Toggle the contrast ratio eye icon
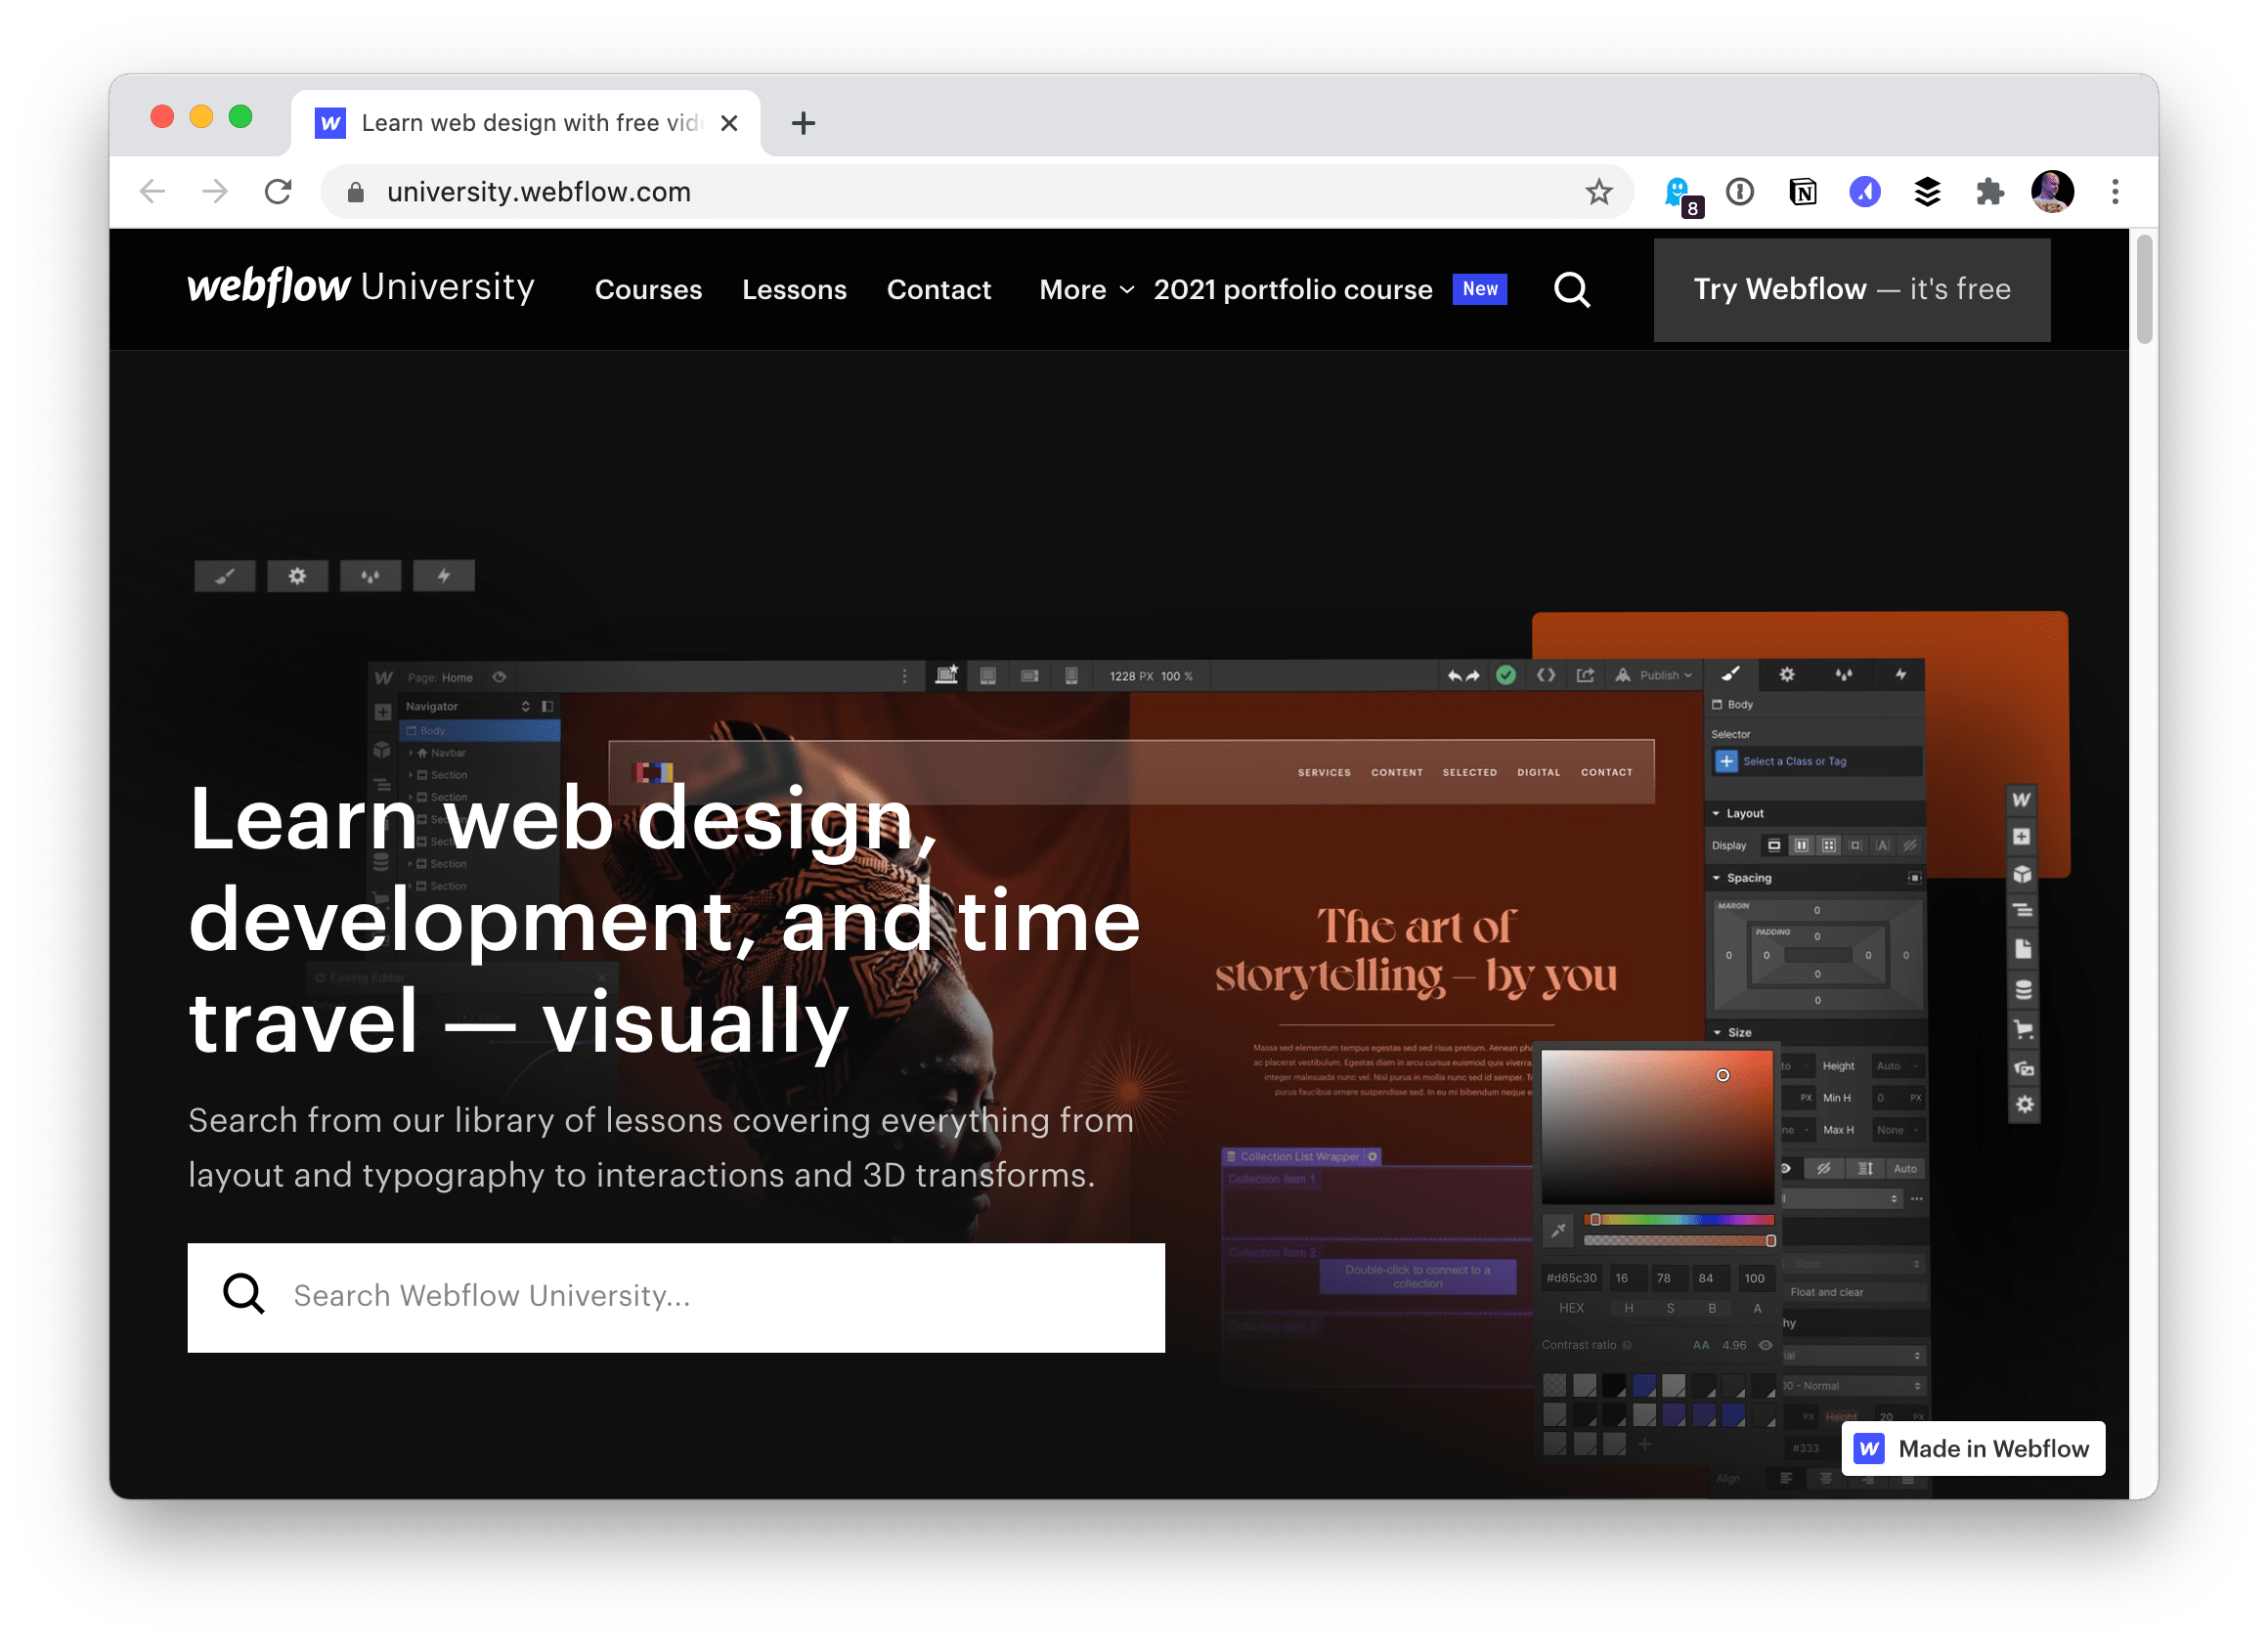The width and height of the screenshot is (2268, 1644). click(x=1765, y=1345)
